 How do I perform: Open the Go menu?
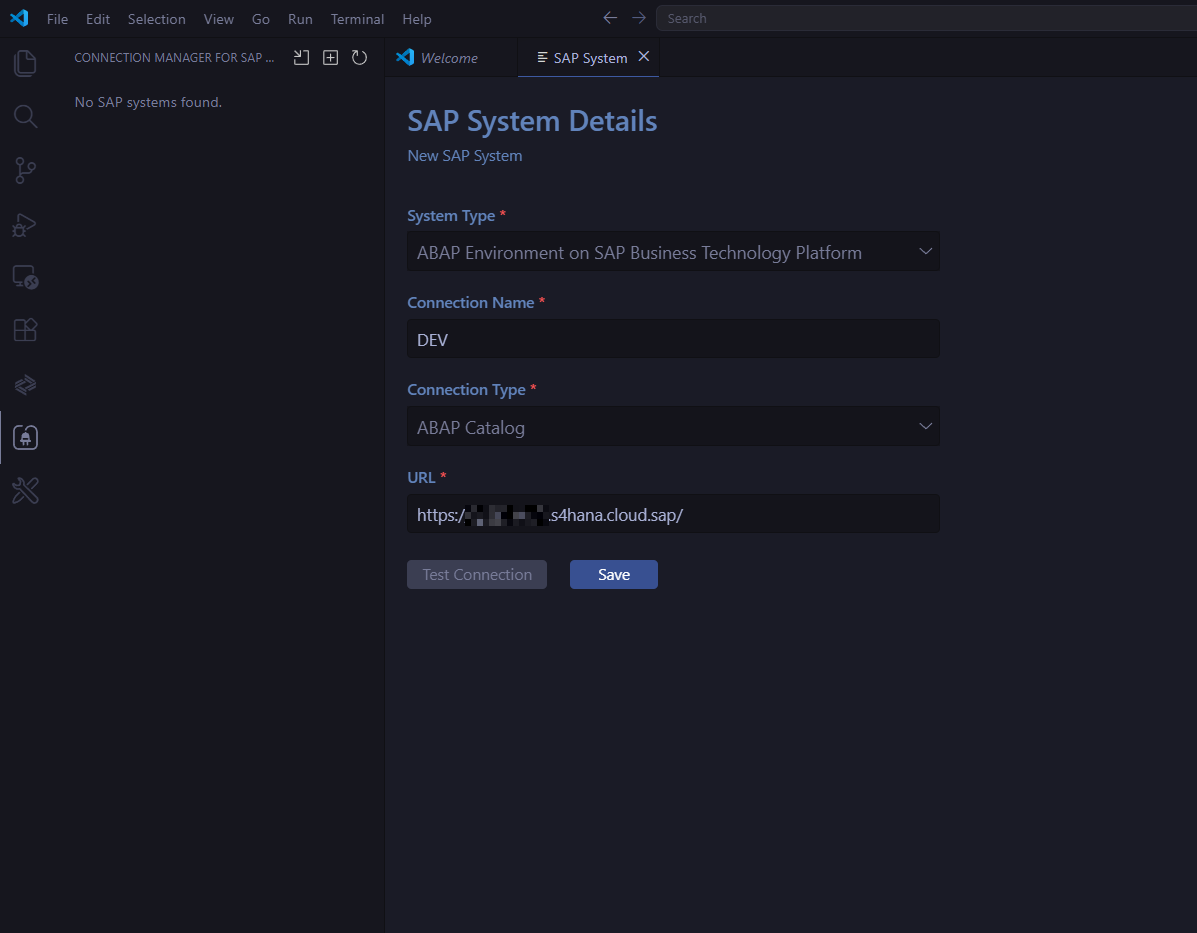point(260,19)
